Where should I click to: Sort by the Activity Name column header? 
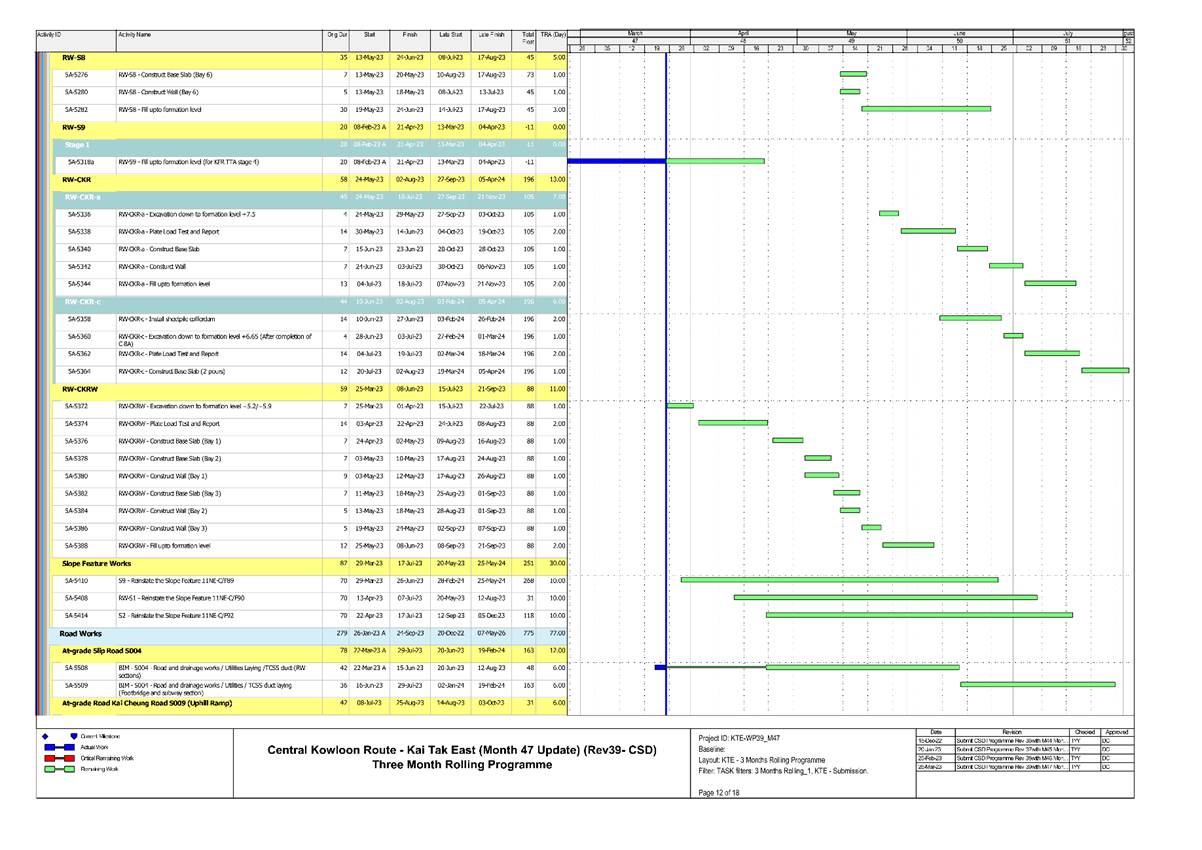click(135, 34)
